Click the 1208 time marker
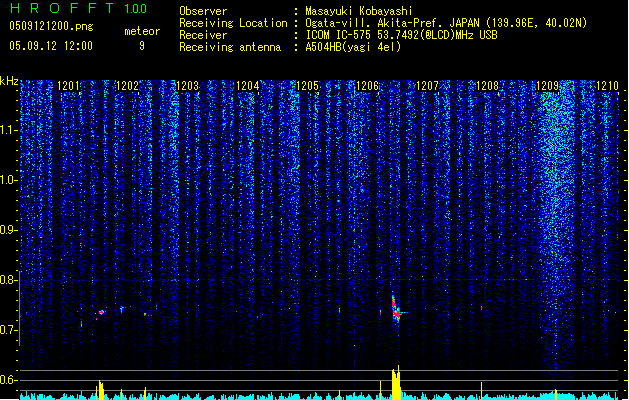This screenshot has height=400, width=629. click(487, 86)
